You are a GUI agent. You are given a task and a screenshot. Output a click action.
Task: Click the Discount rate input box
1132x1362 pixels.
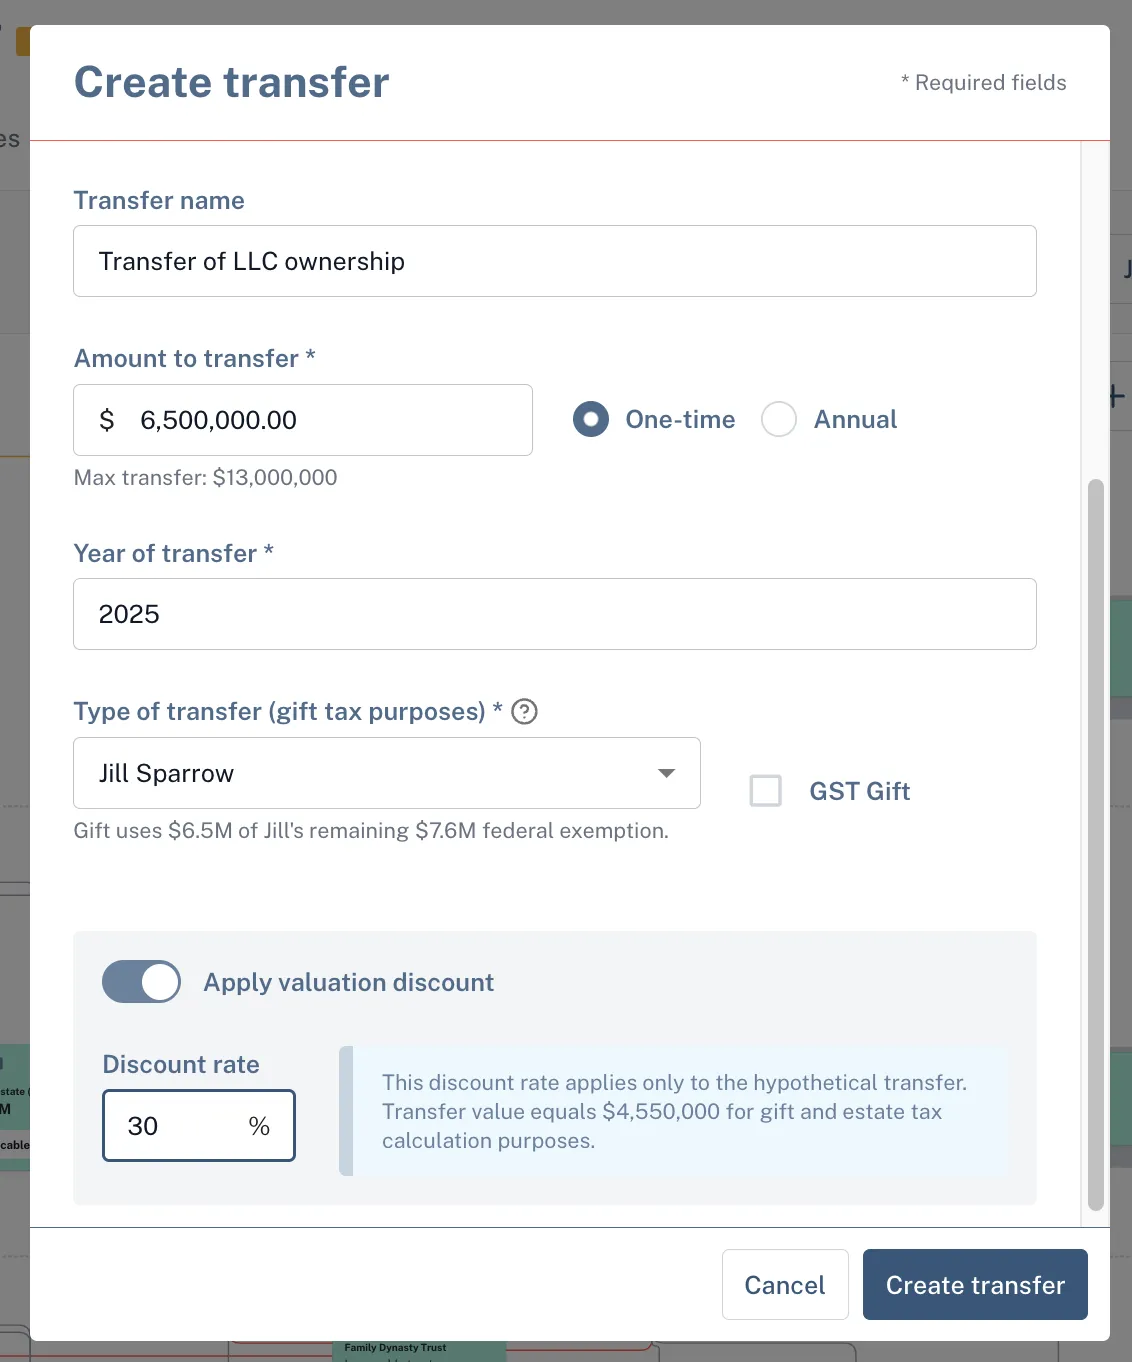click(x=199, y=1126)
